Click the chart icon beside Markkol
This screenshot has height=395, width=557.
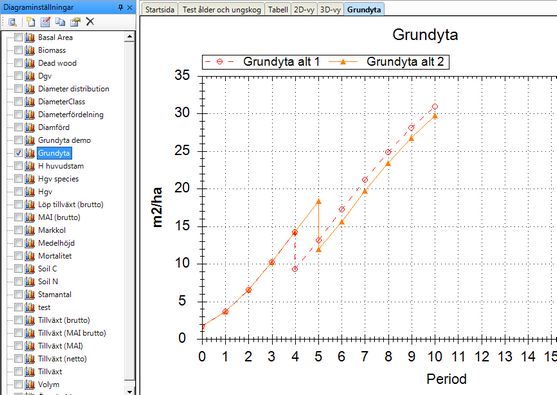click(x=30, y=230)
